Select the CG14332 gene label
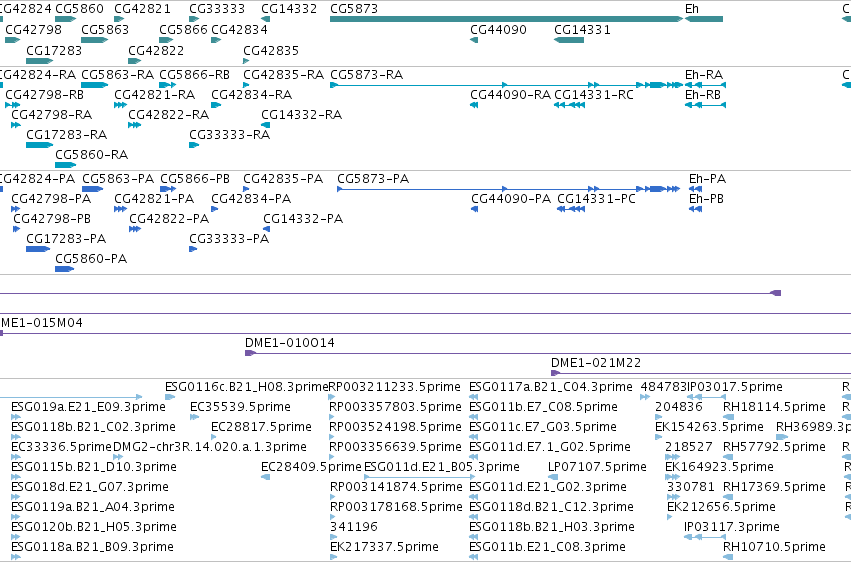 point(289,9)
